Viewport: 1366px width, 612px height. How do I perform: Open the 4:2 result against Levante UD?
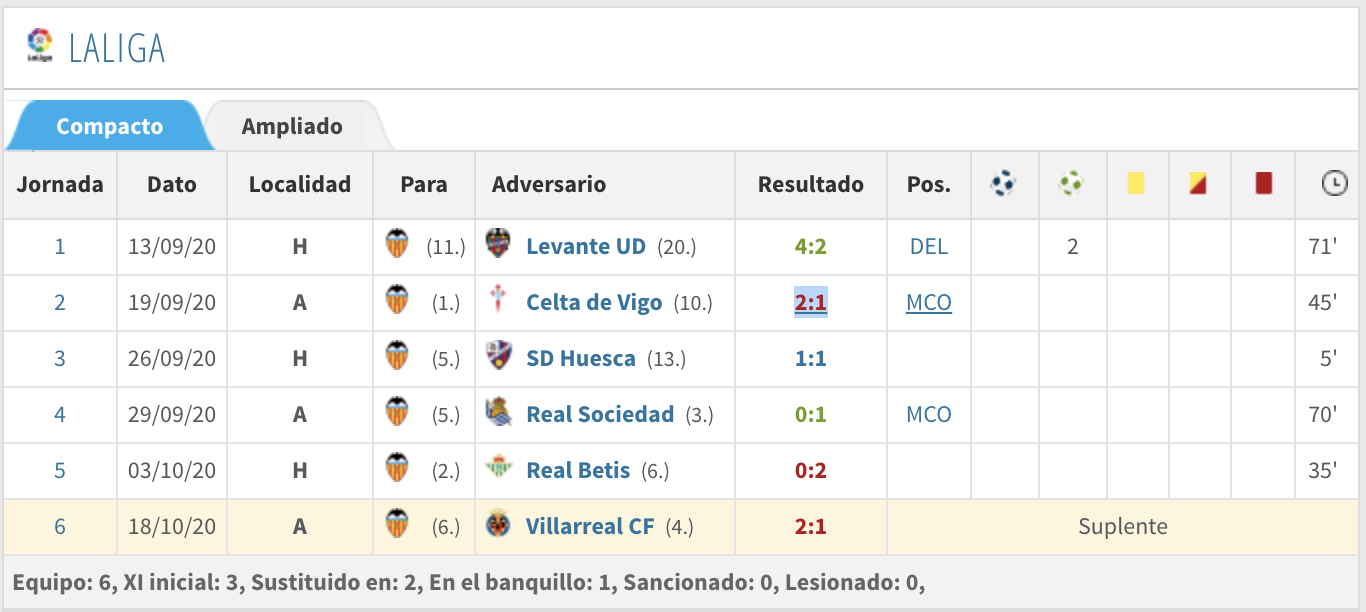coord(811,246)
